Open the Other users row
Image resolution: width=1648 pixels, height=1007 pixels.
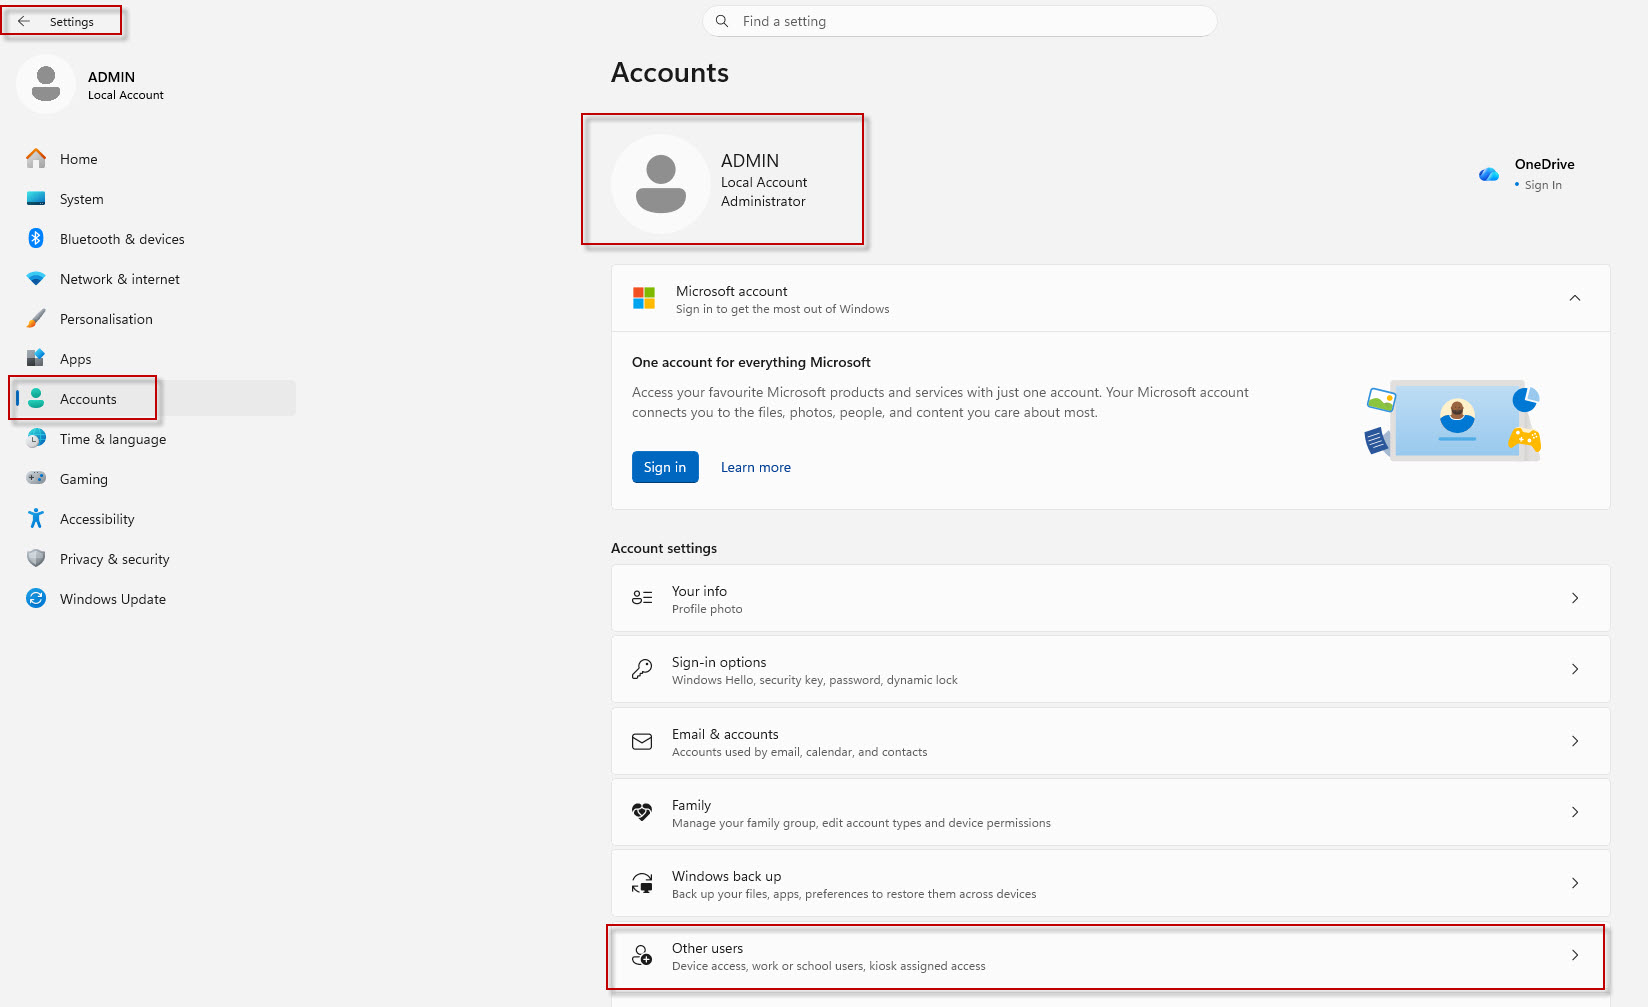pyautogui.click(x=1110, y=955)
